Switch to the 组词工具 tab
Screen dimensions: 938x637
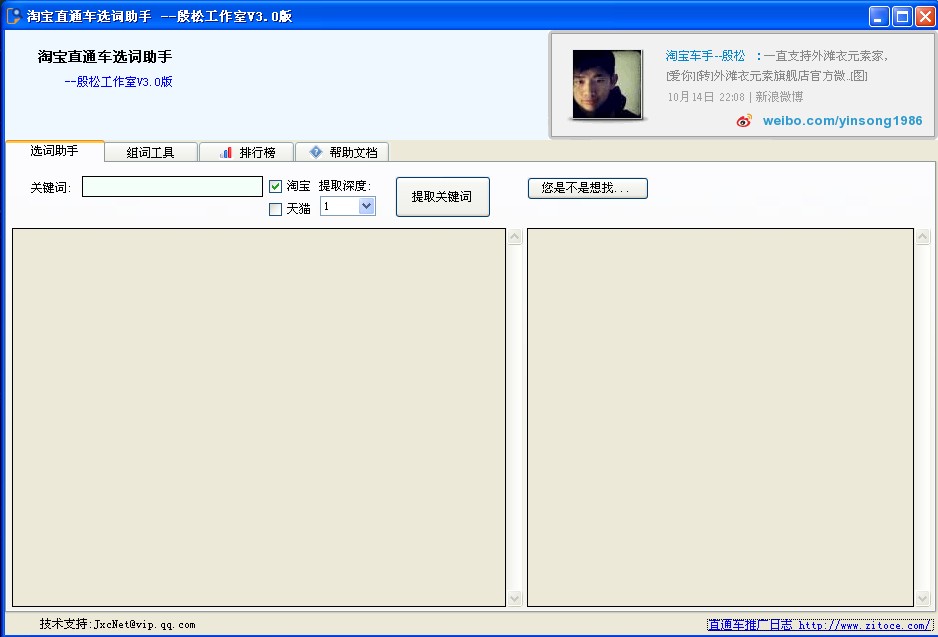[x=150, y=152]
